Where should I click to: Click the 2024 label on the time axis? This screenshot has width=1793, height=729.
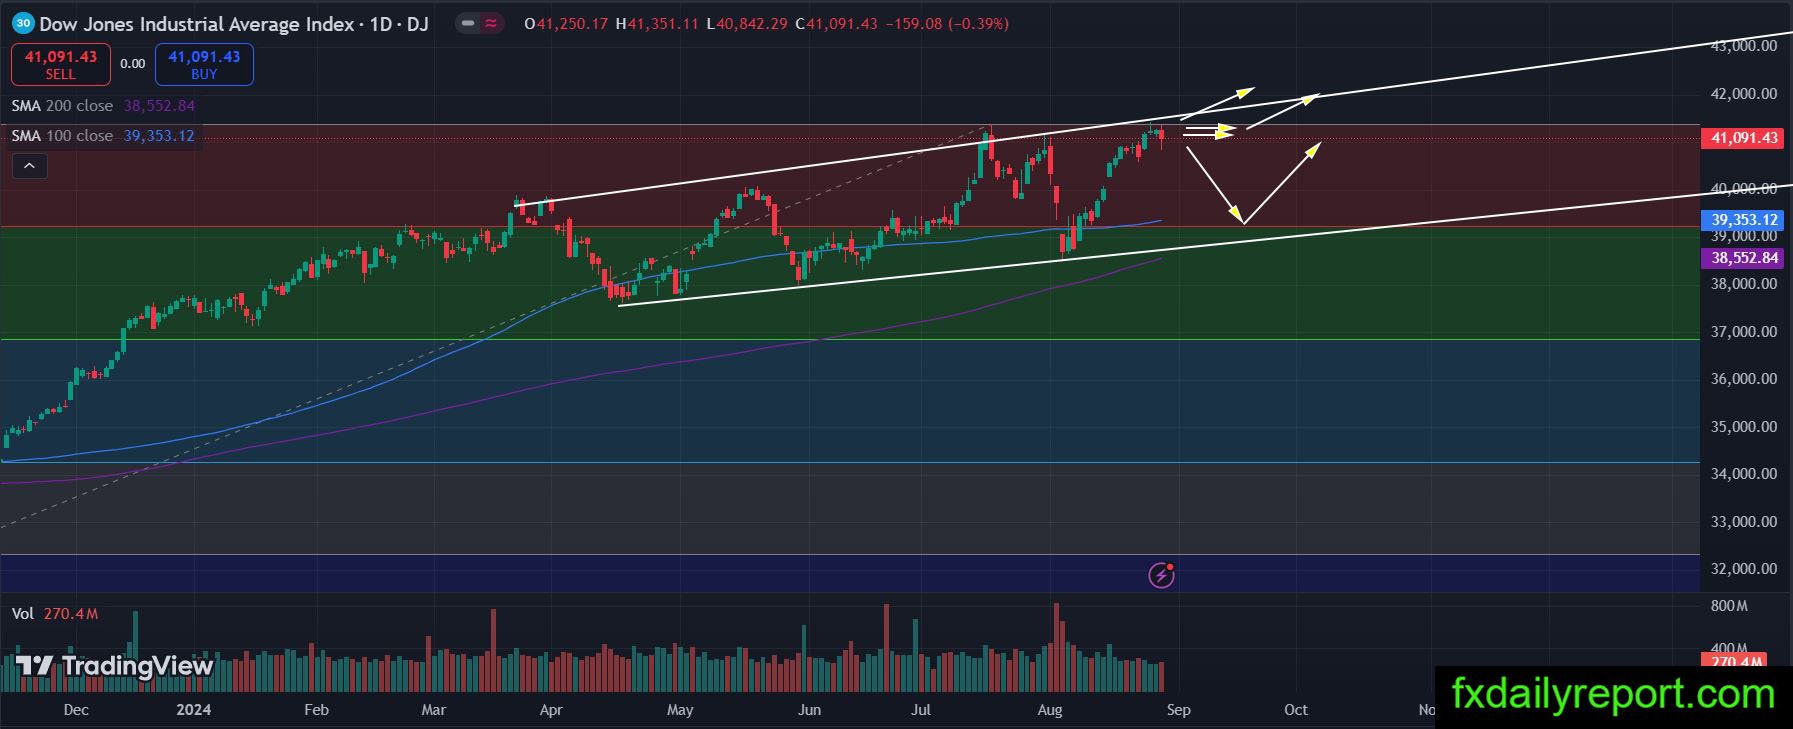point(193,710)
